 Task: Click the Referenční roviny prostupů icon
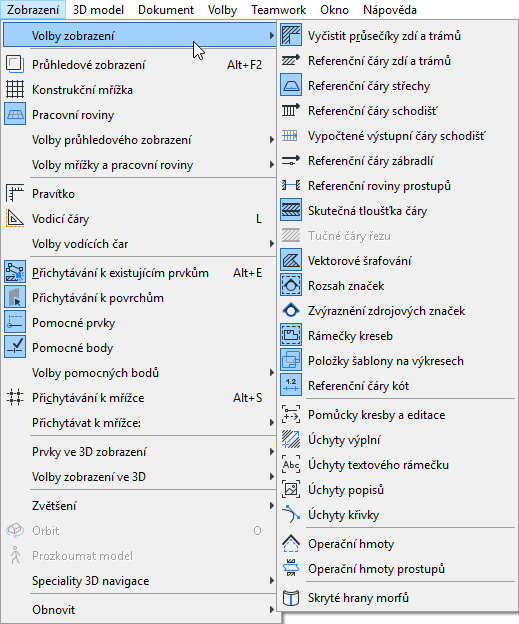[x=291, y=185]
